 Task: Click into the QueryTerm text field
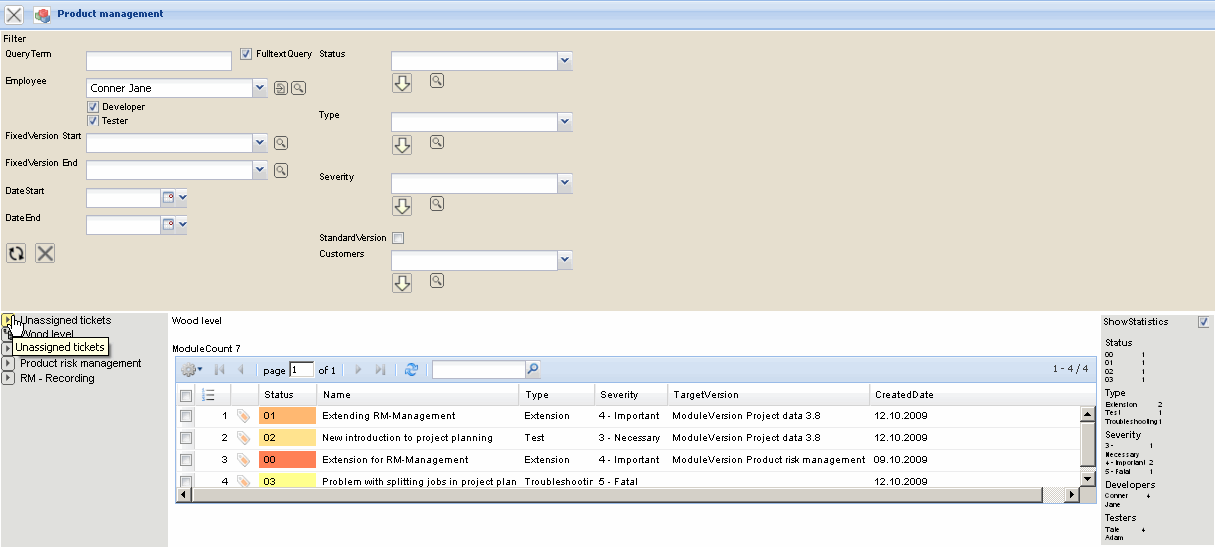click(159, 62)
